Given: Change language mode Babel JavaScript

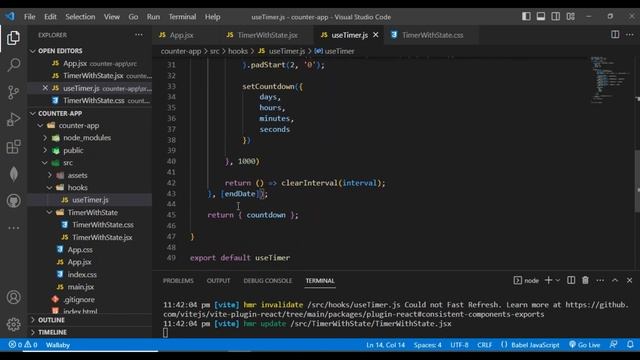Looking at the screenshot, I should [x=530, y=345].
